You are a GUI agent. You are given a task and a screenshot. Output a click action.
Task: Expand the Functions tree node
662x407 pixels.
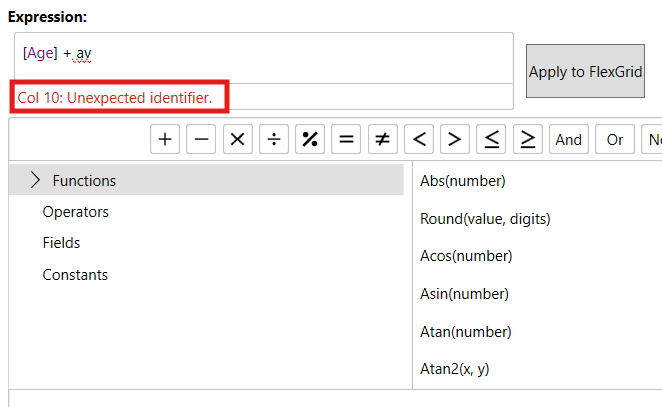point(36,181)
